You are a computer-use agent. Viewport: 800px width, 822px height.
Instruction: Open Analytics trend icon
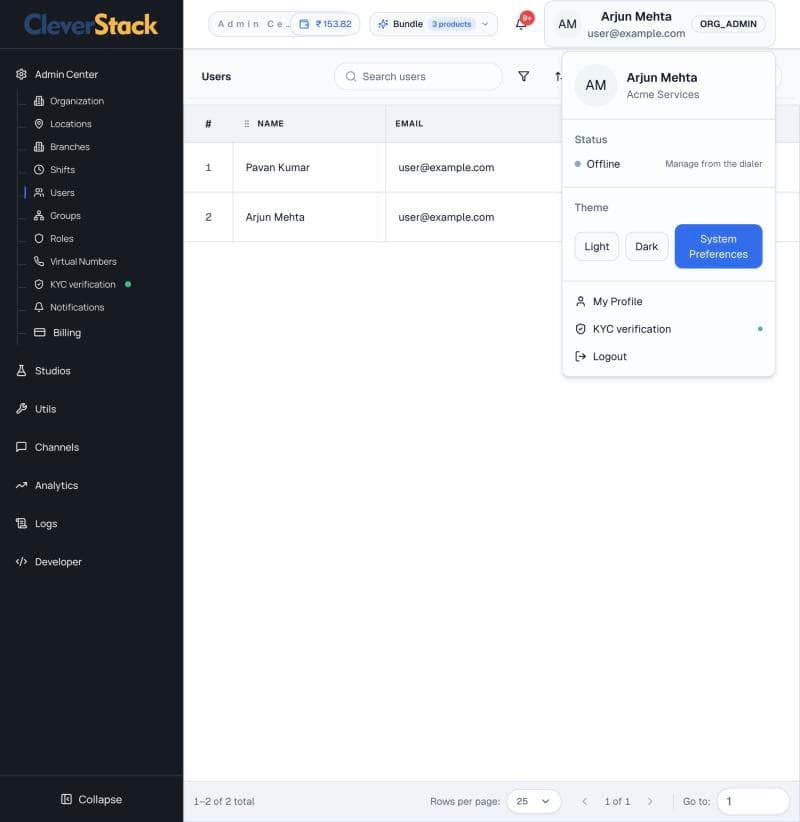(21, 485)
